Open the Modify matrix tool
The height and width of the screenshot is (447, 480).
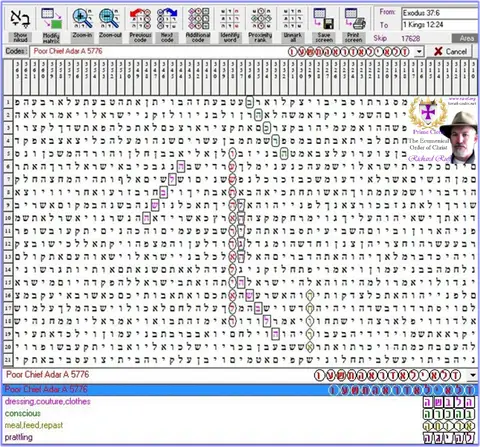point(51,18)
